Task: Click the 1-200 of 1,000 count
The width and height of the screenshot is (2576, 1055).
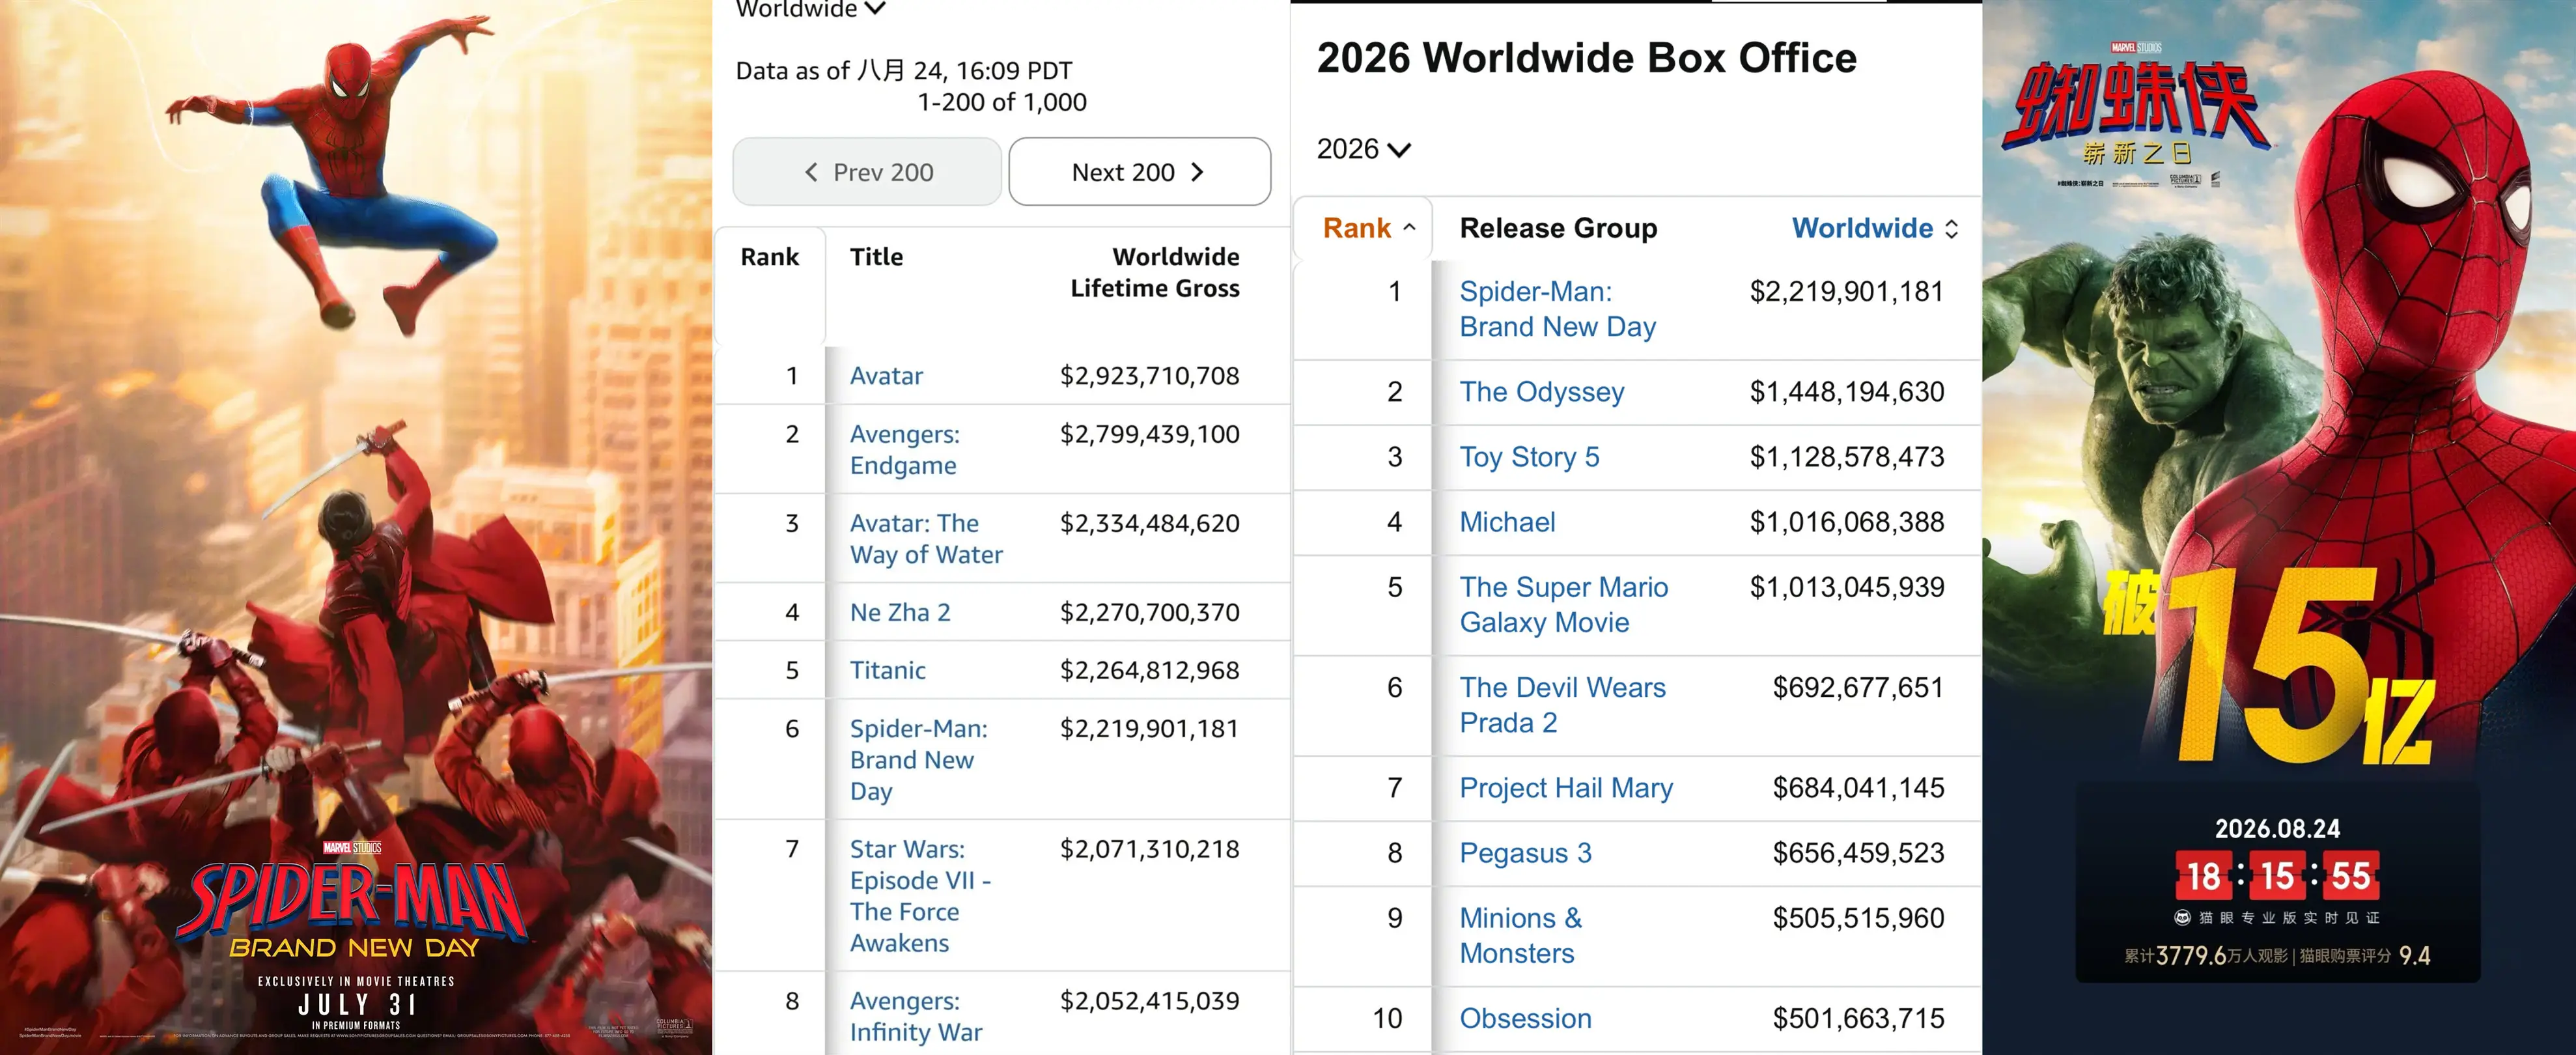Action: (1002, 102)
